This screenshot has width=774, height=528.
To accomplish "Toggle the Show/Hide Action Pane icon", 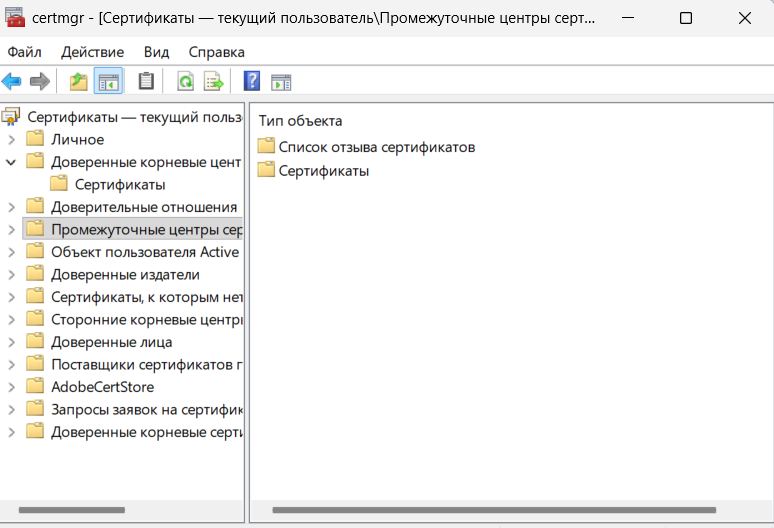I will [281, 82].
